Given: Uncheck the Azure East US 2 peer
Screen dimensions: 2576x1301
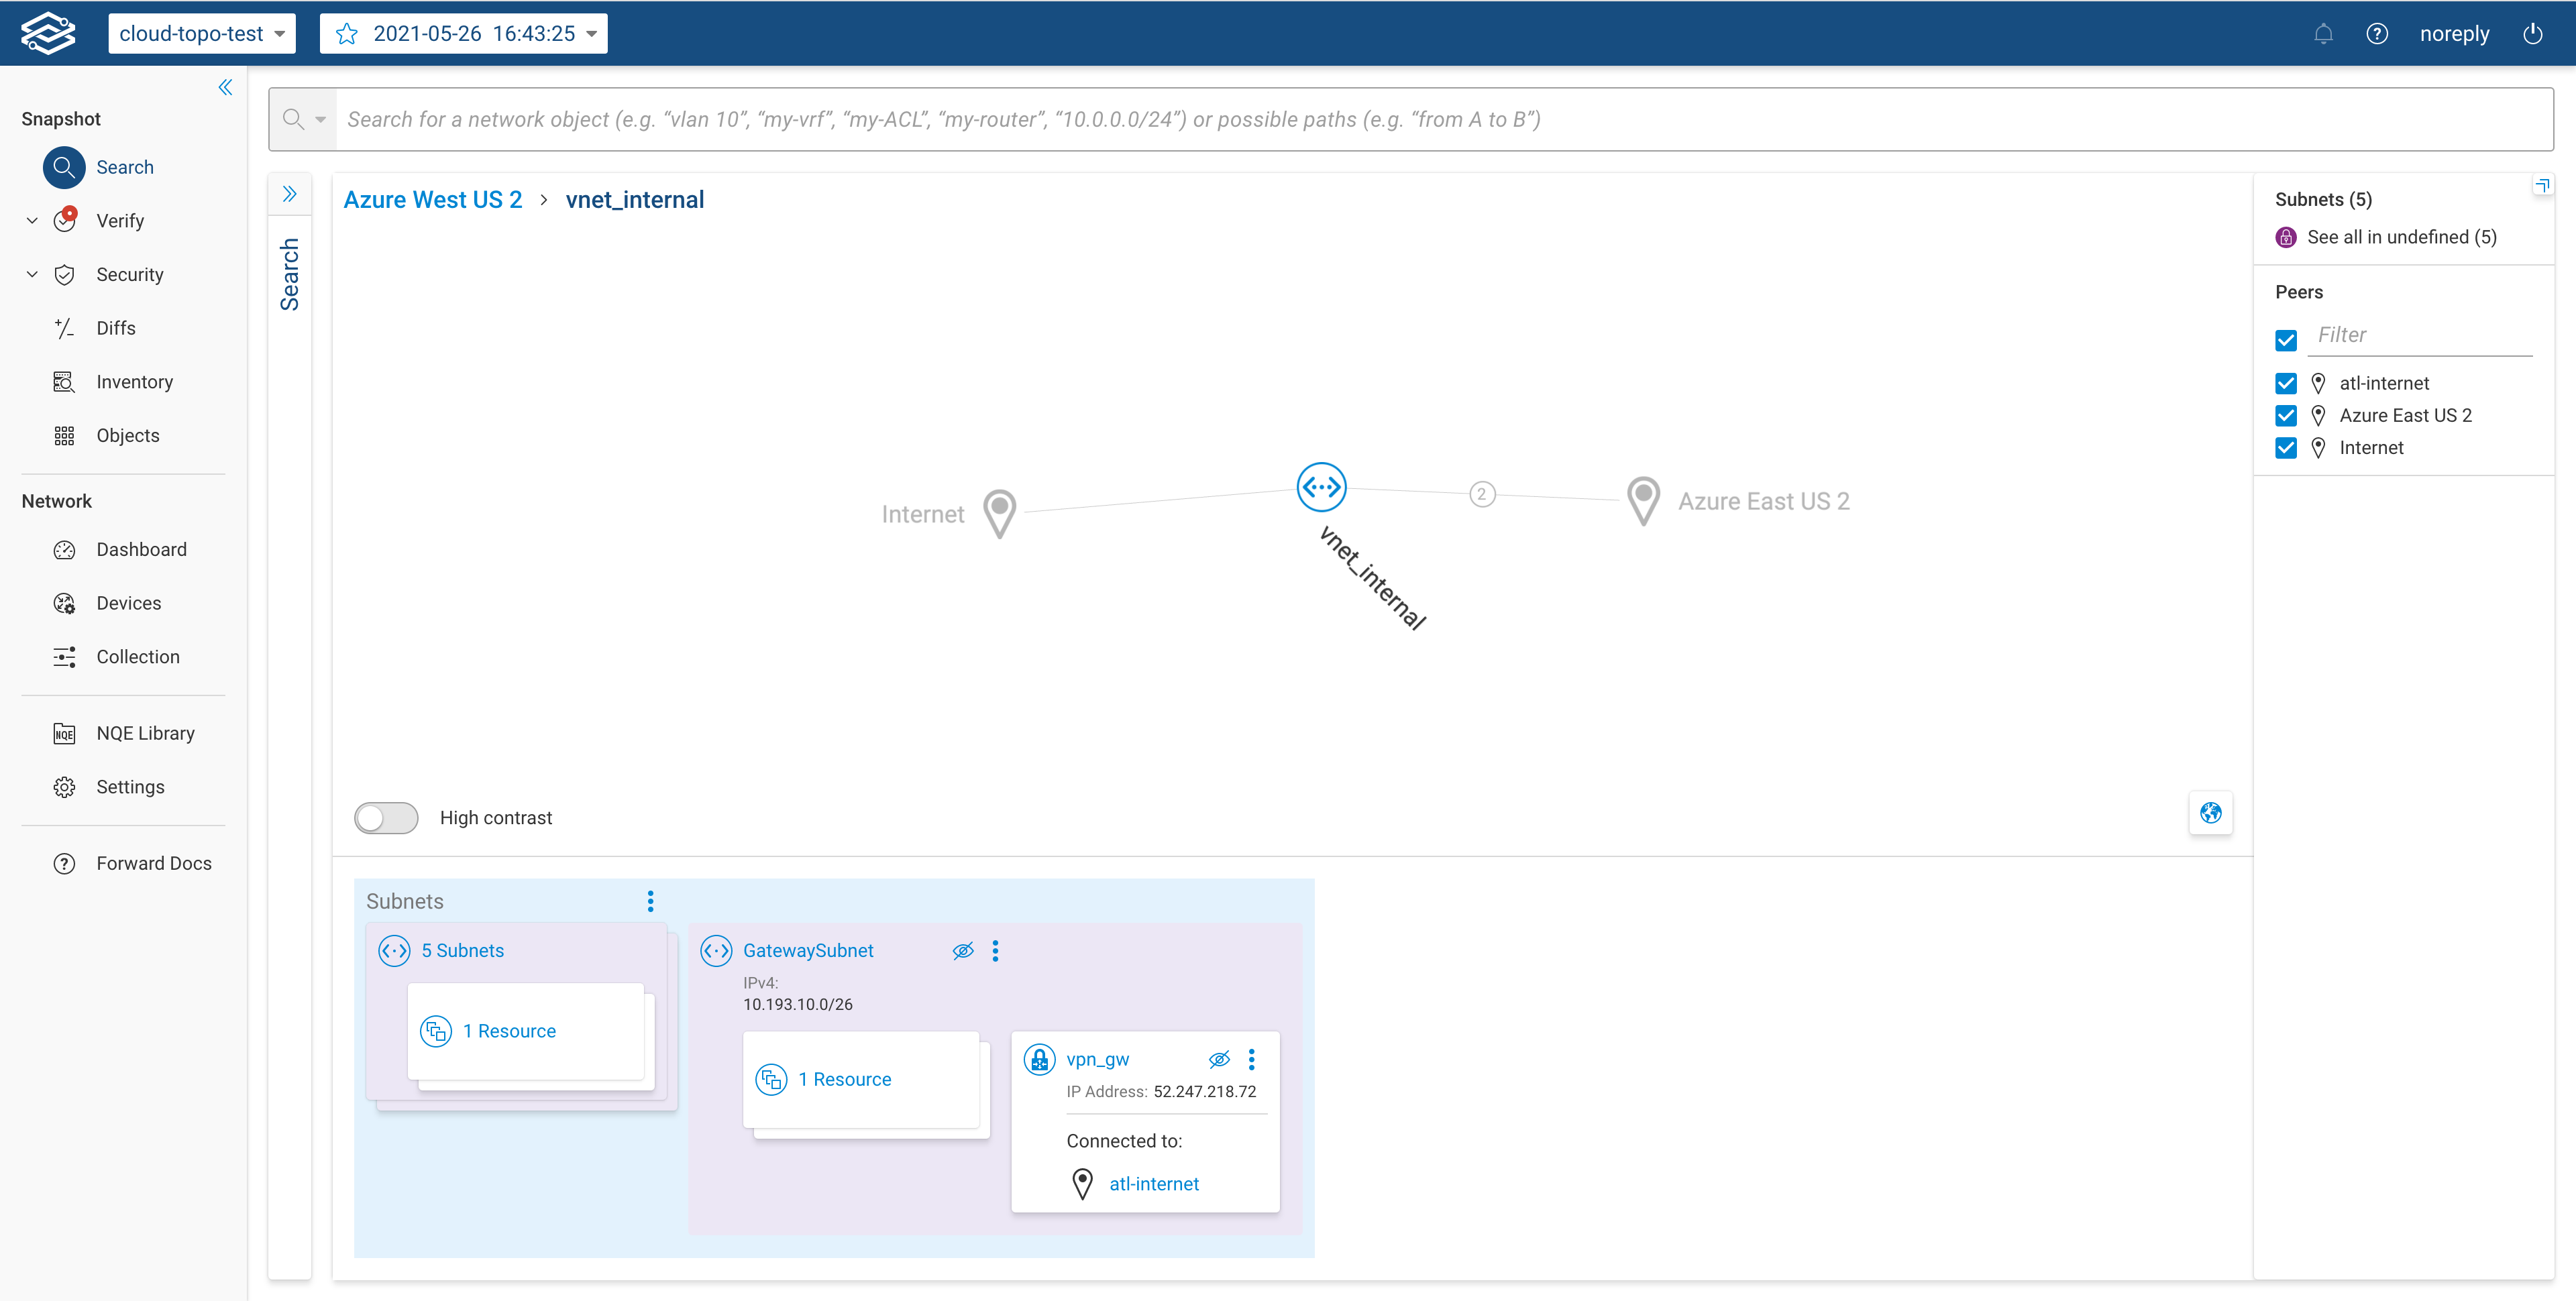Looking at the screenshot, I should coord(2286,415).
